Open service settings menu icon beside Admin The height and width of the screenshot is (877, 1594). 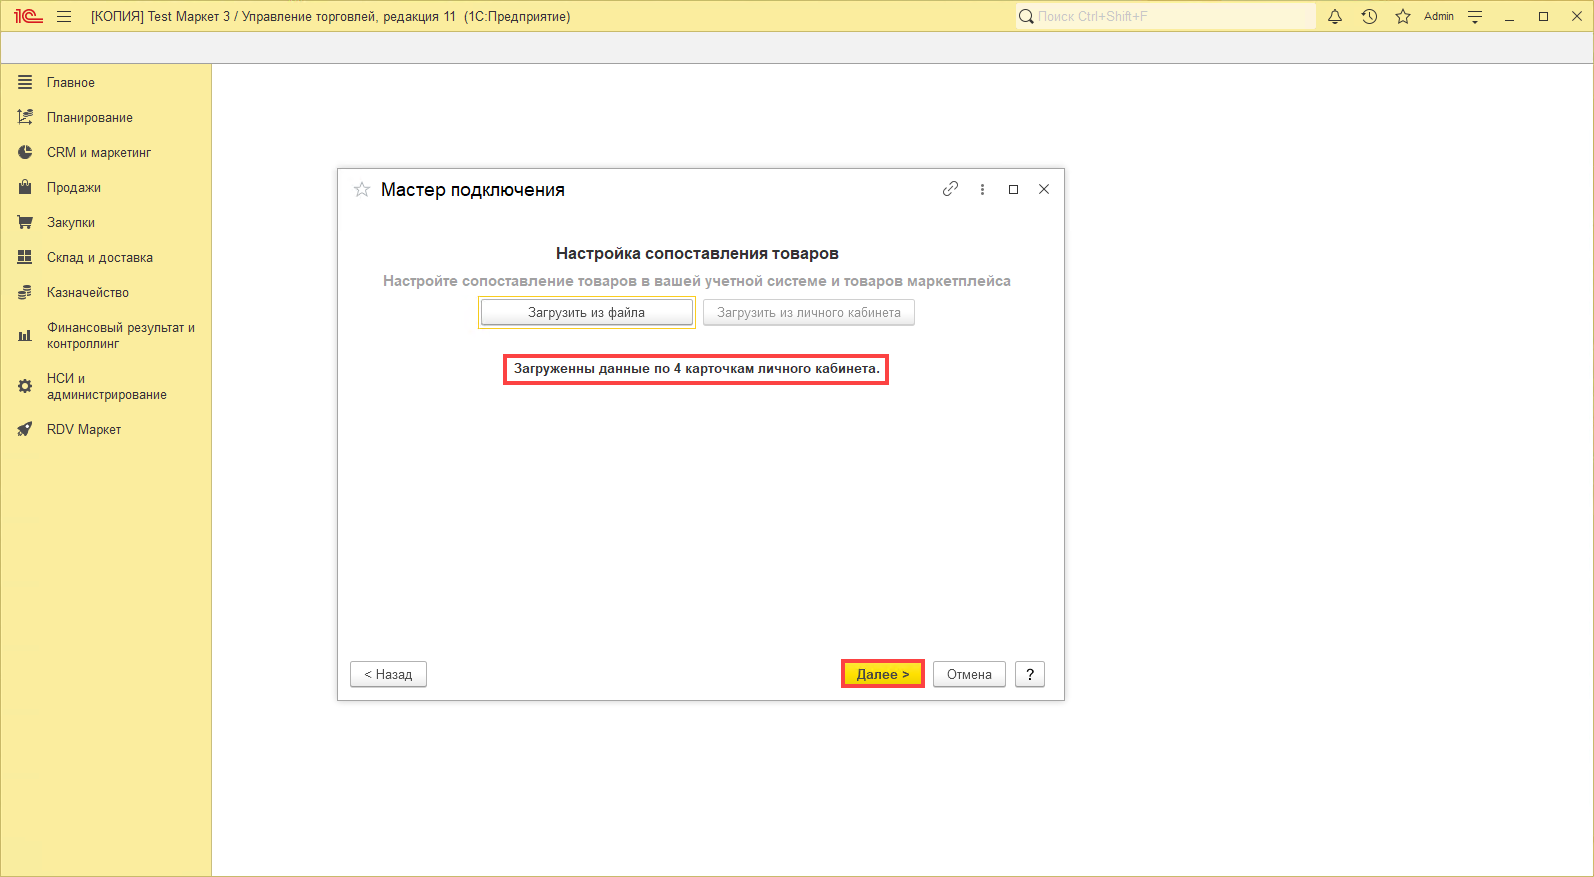coord(1475,16)
